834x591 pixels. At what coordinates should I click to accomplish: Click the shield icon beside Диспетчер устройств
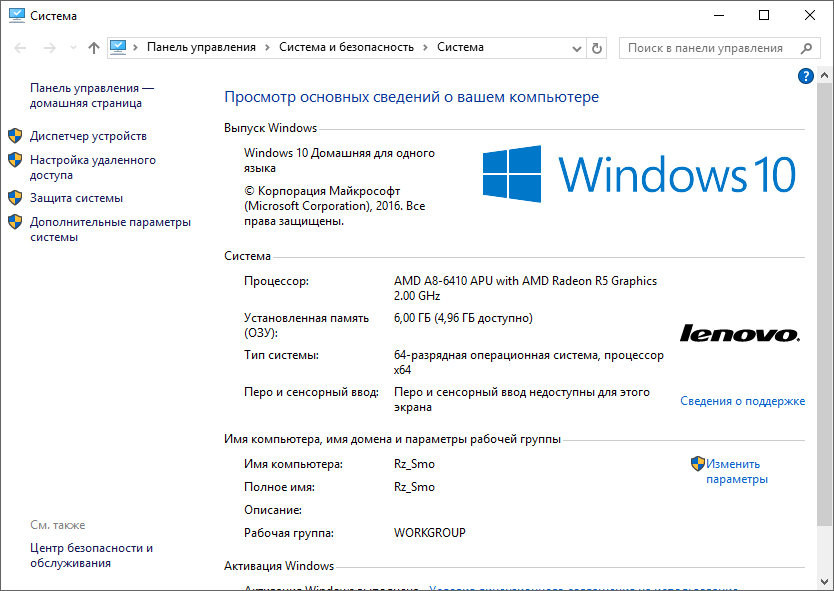(x=15, y=136)
